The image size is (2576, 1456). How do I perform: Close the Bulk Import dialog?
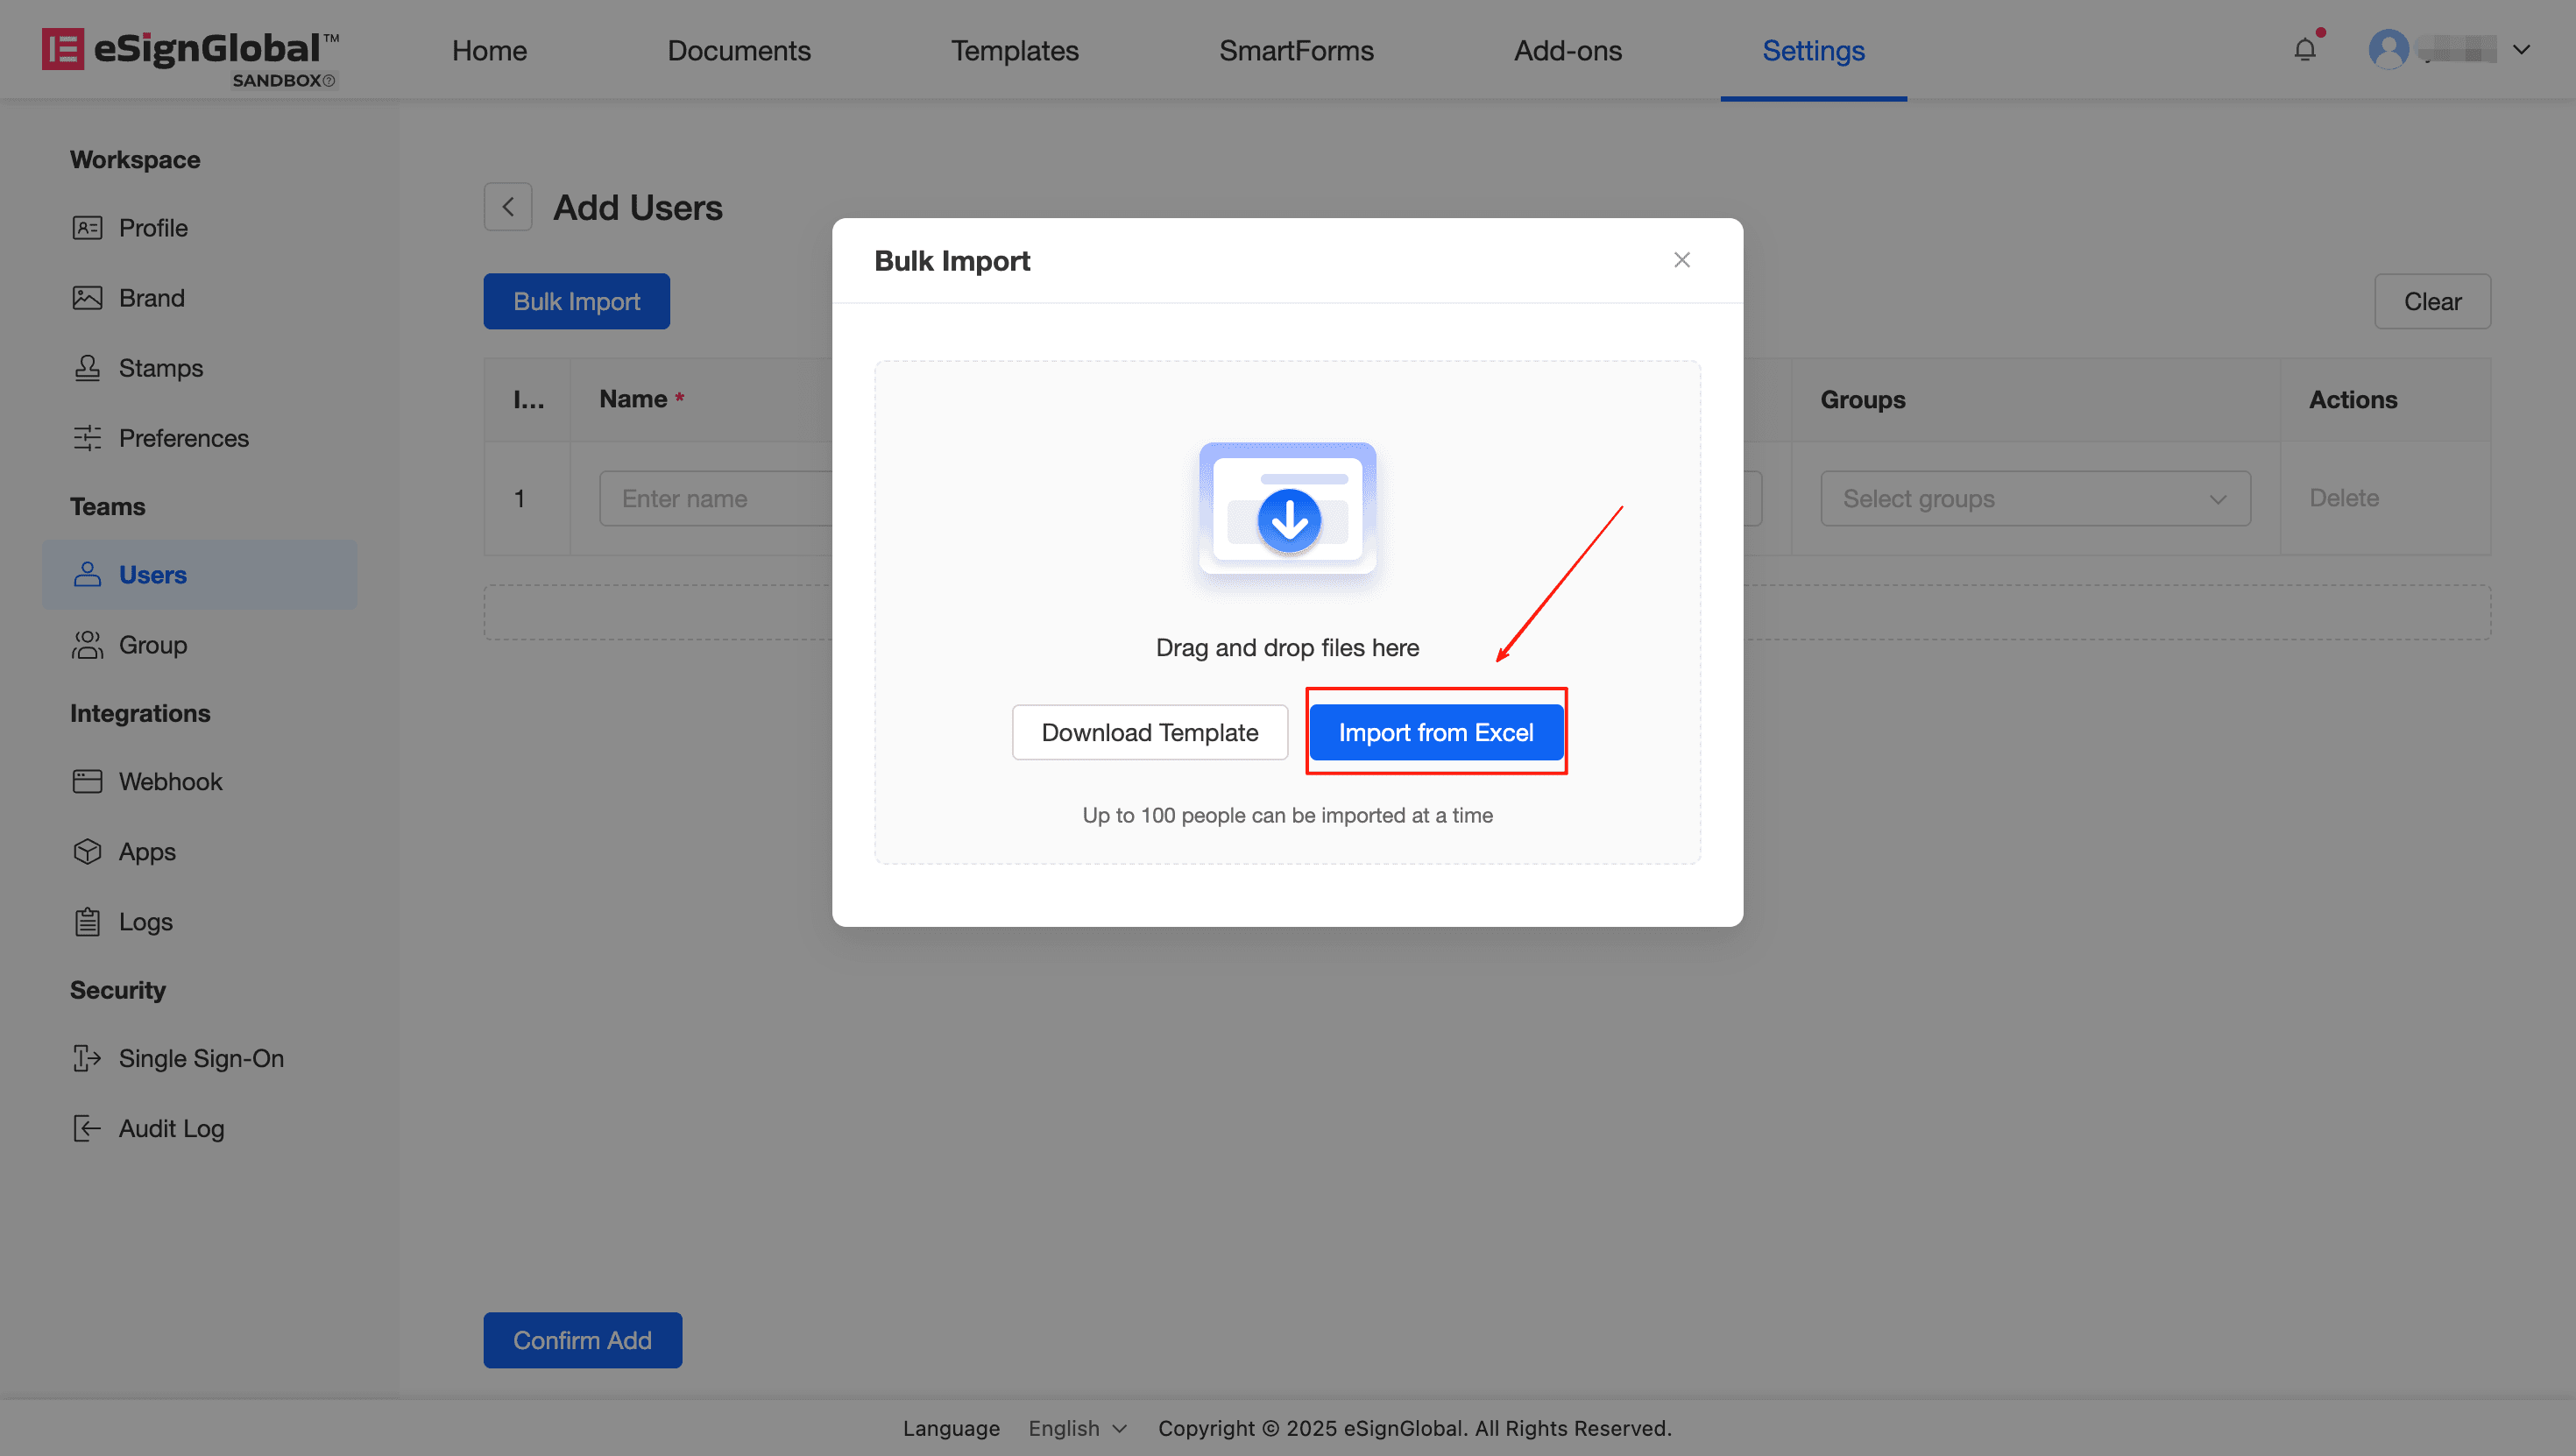click(1681, 260)
